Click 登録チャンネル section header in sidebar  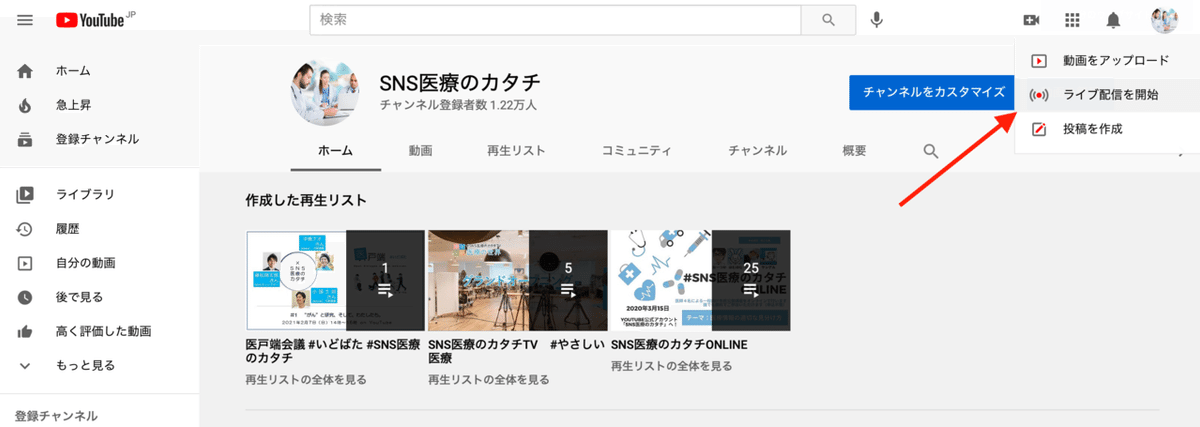(x=56, y=416)
